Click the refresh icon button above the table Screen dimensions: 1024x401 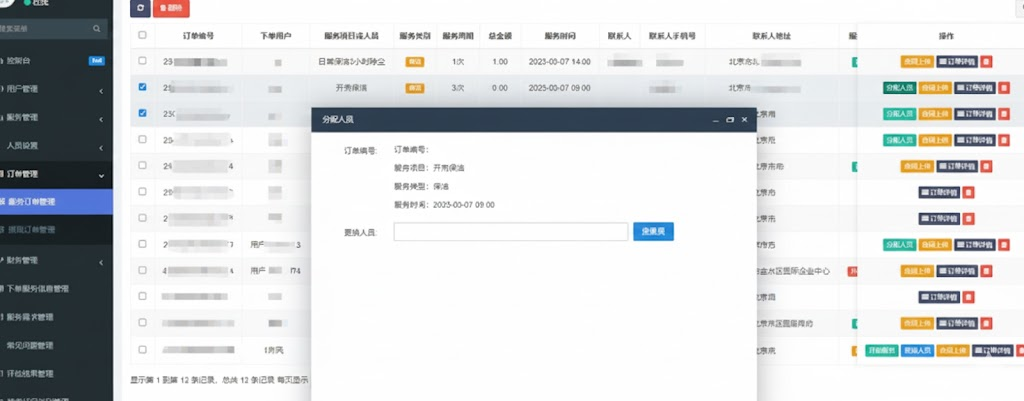[141, 8]
